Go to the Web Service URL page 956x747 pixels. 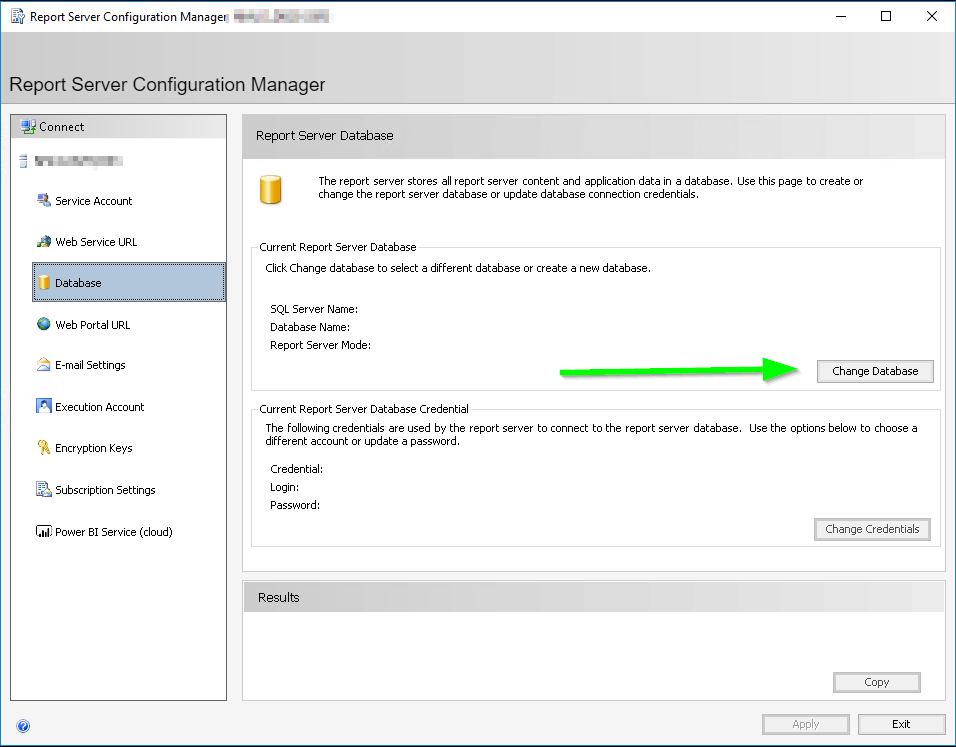pyautogui.click(x=96, y=242)
